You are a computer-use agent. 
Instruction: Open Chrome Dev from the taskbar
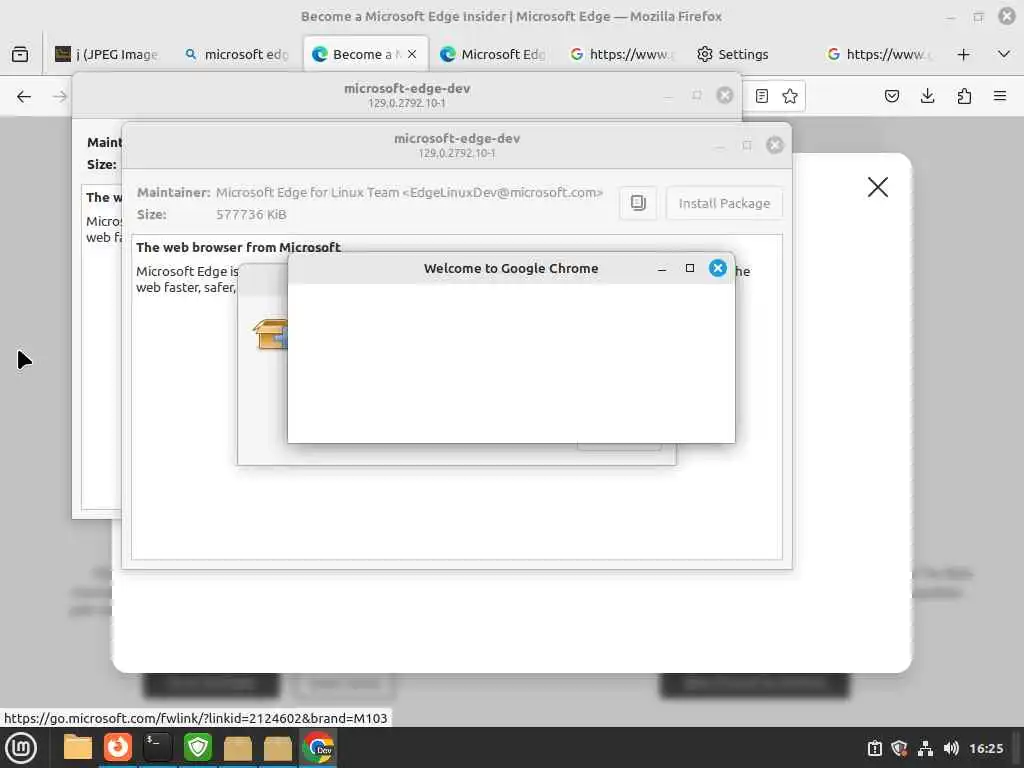point(318,747)
